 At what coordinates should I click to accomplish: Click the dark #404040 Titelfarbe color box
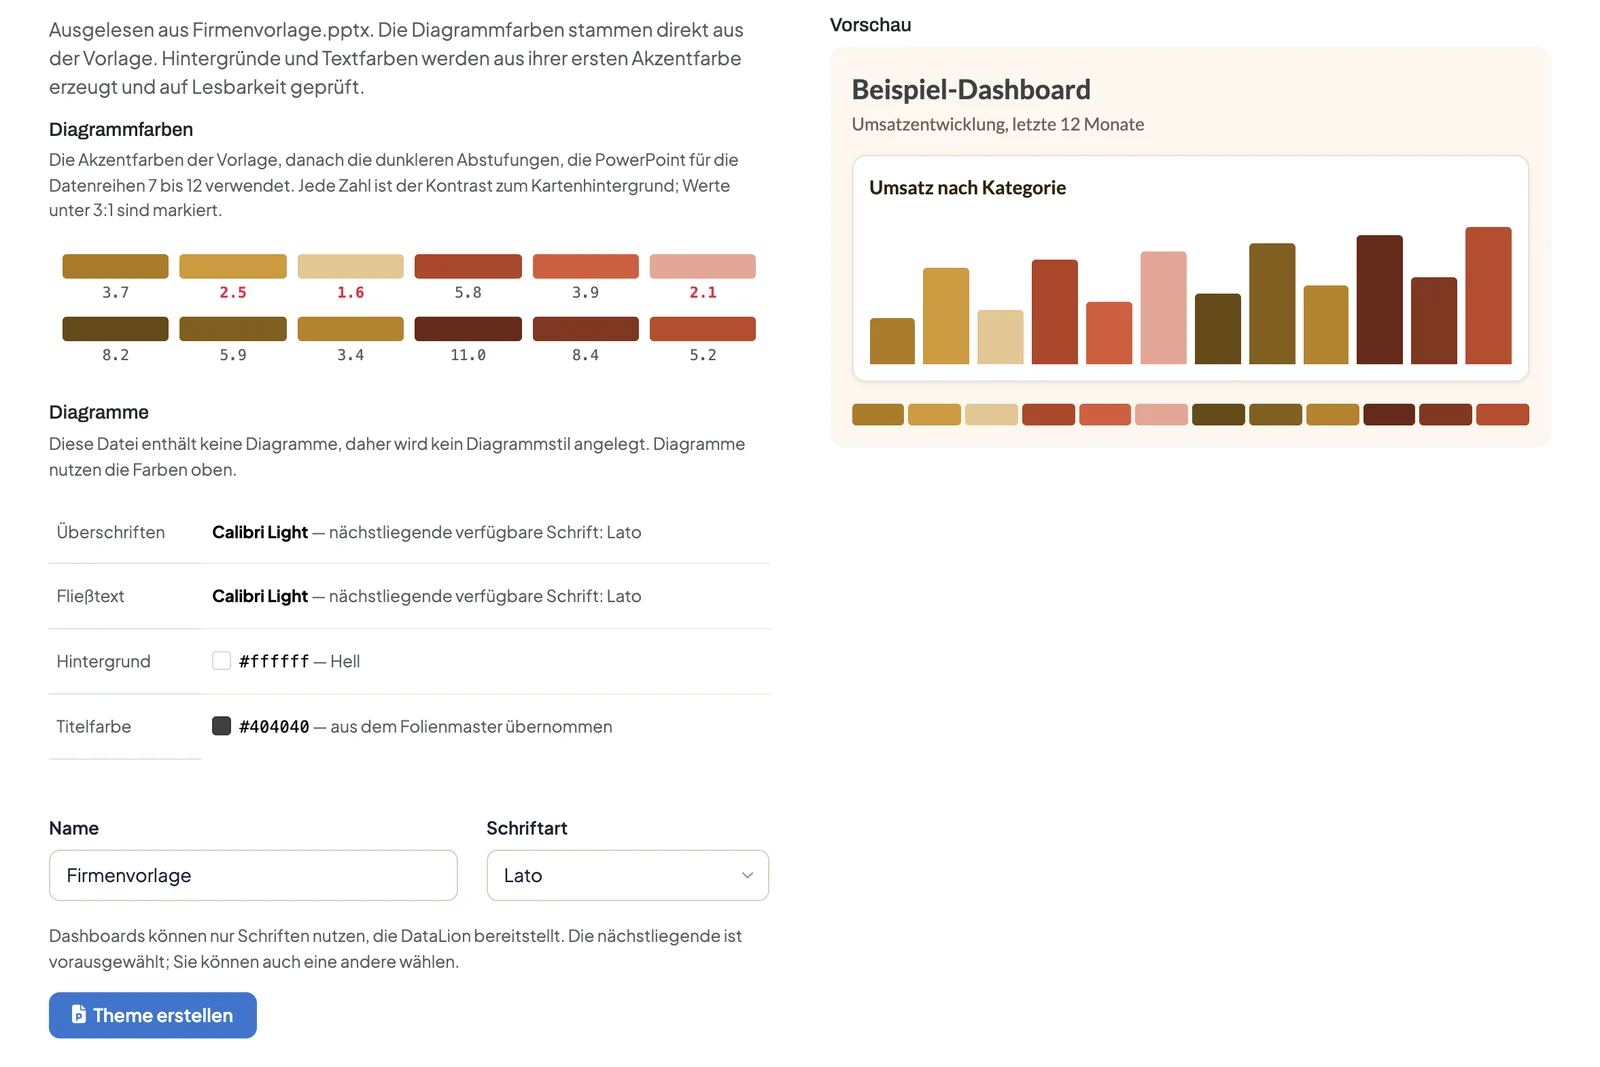coord(221,726)
